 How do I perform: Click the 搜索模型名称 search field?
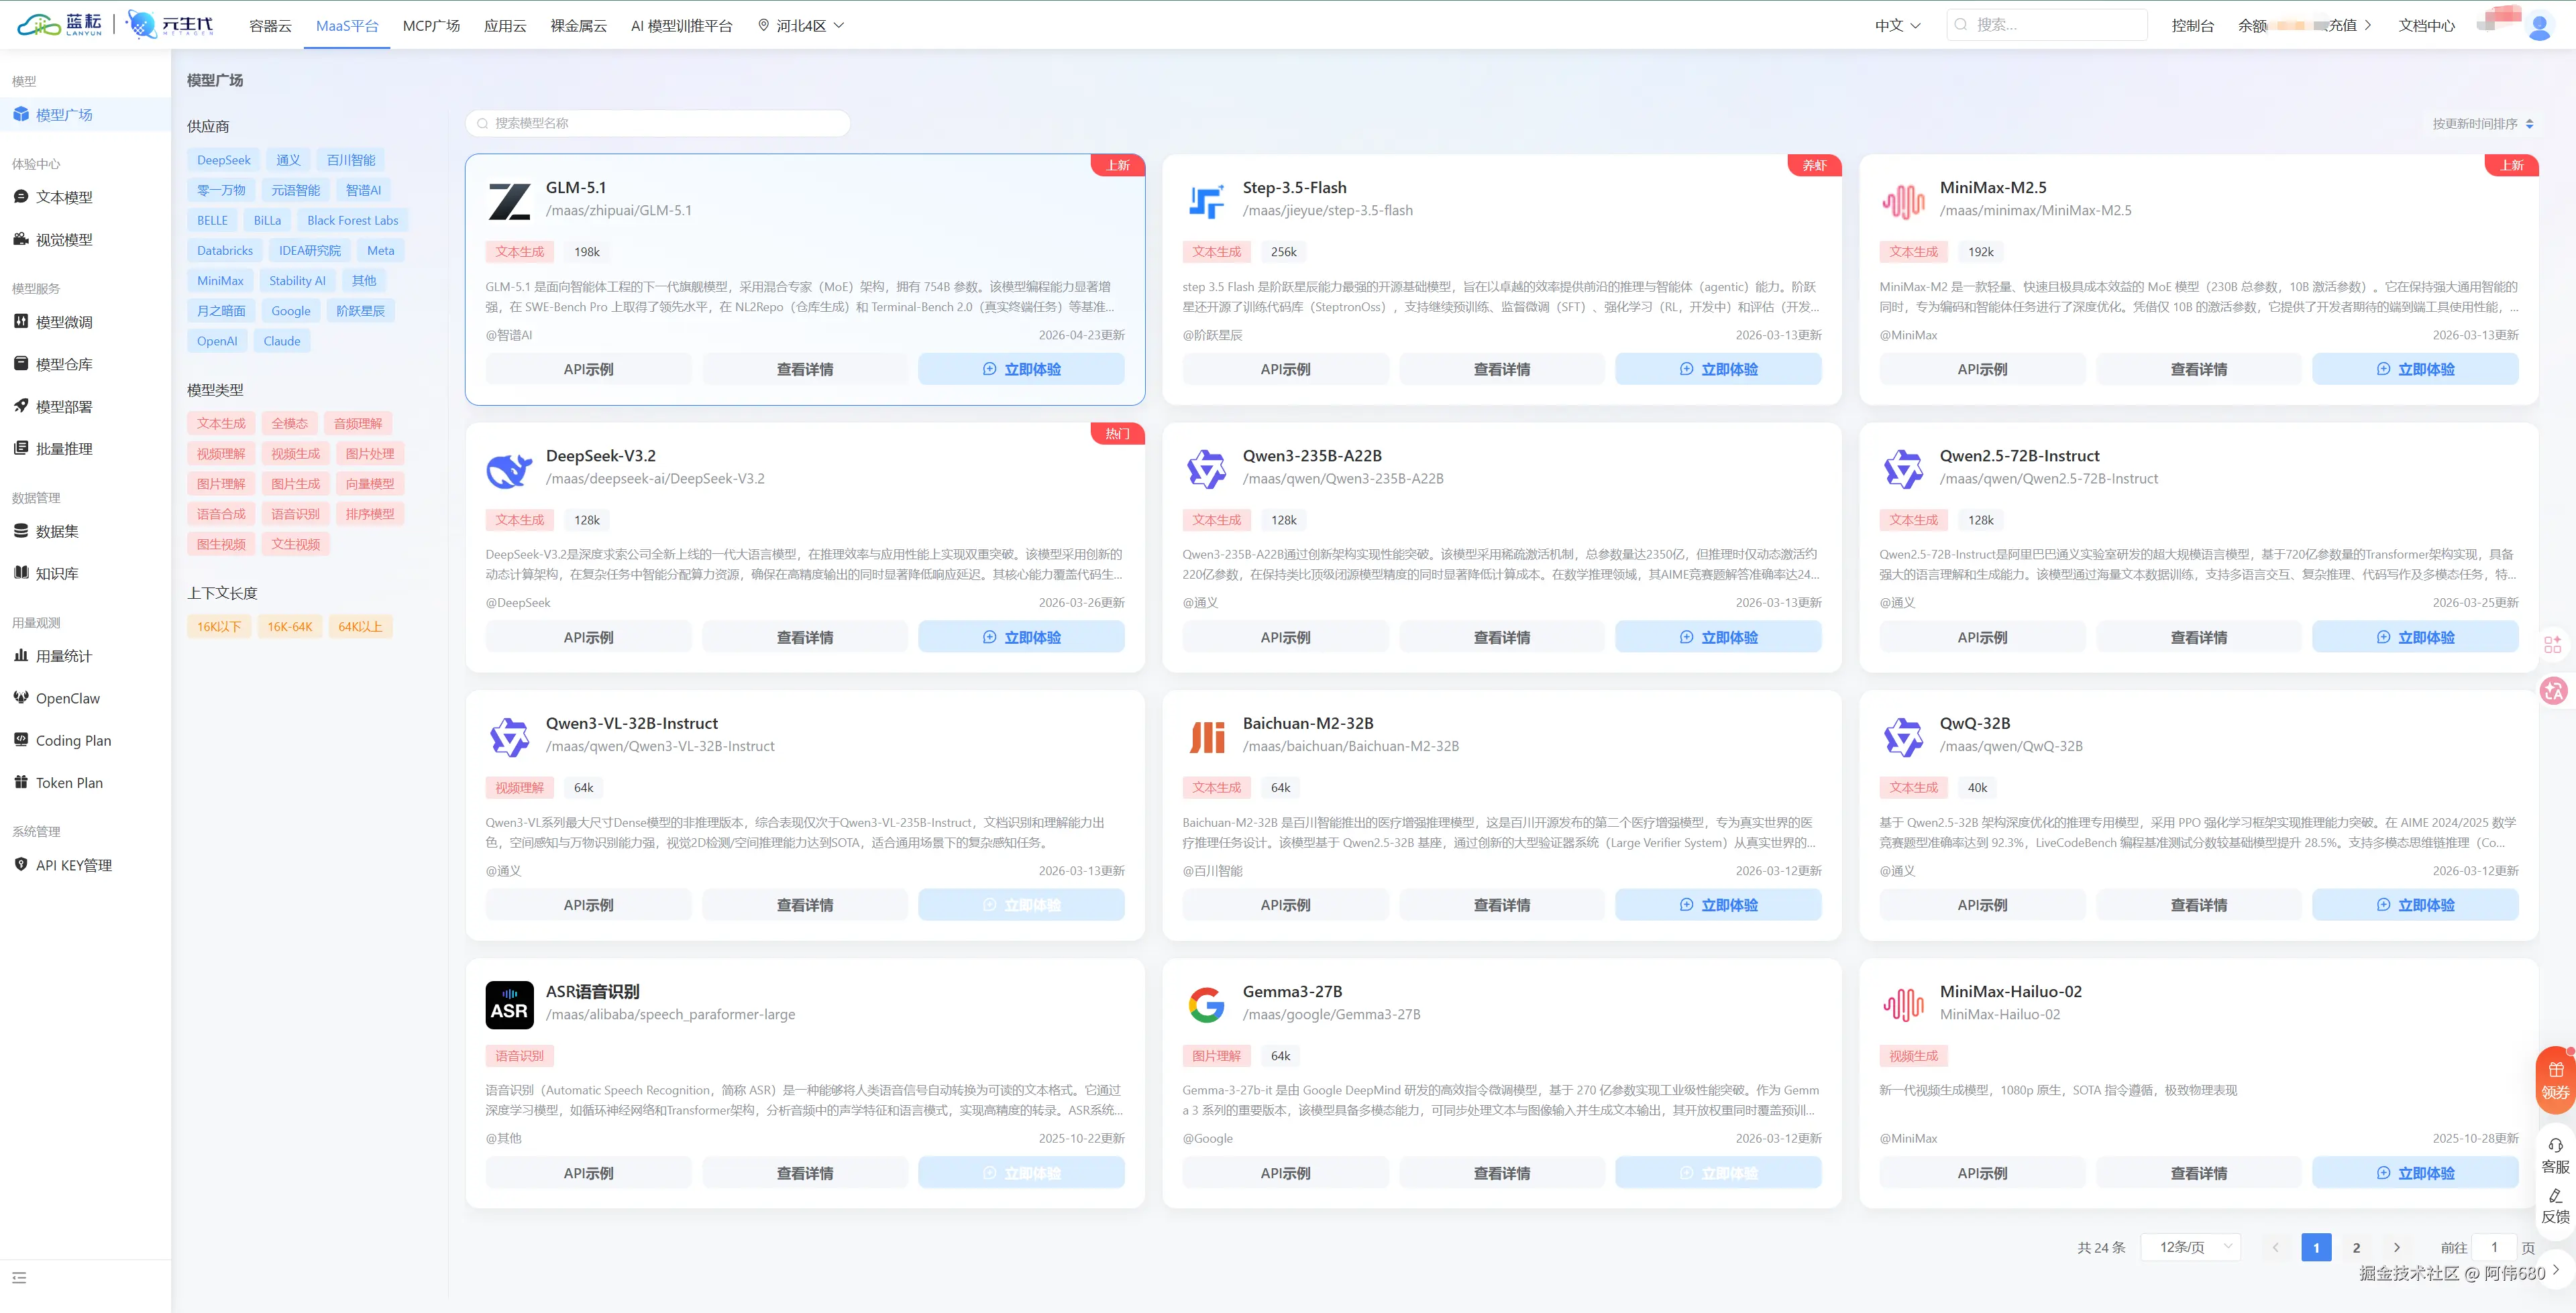tap(658, 123)
